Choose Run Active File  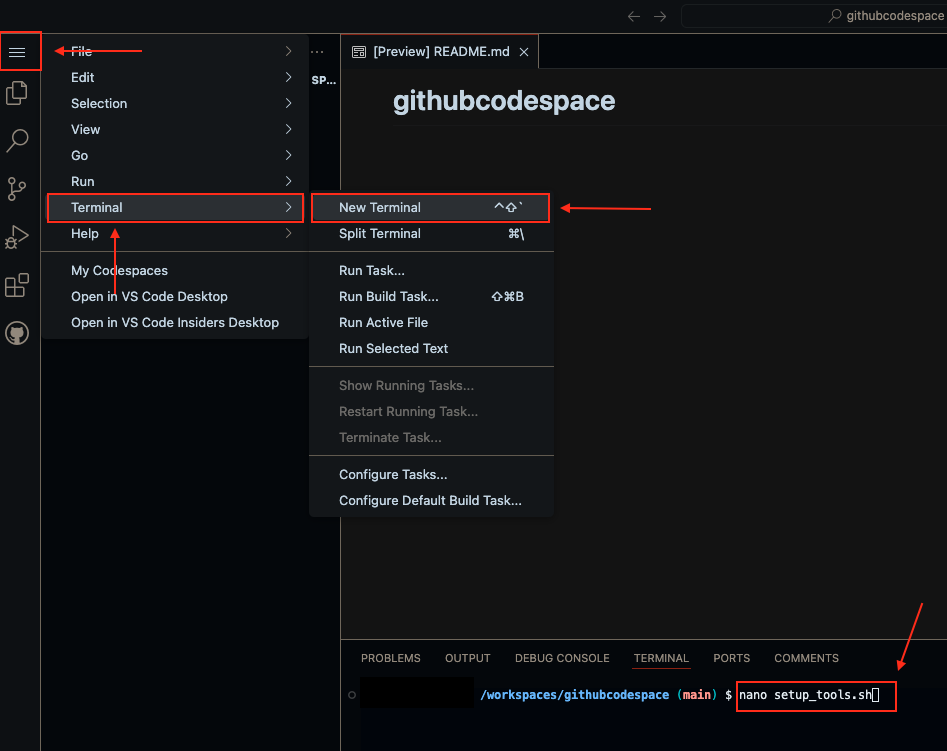pos(431,323)
